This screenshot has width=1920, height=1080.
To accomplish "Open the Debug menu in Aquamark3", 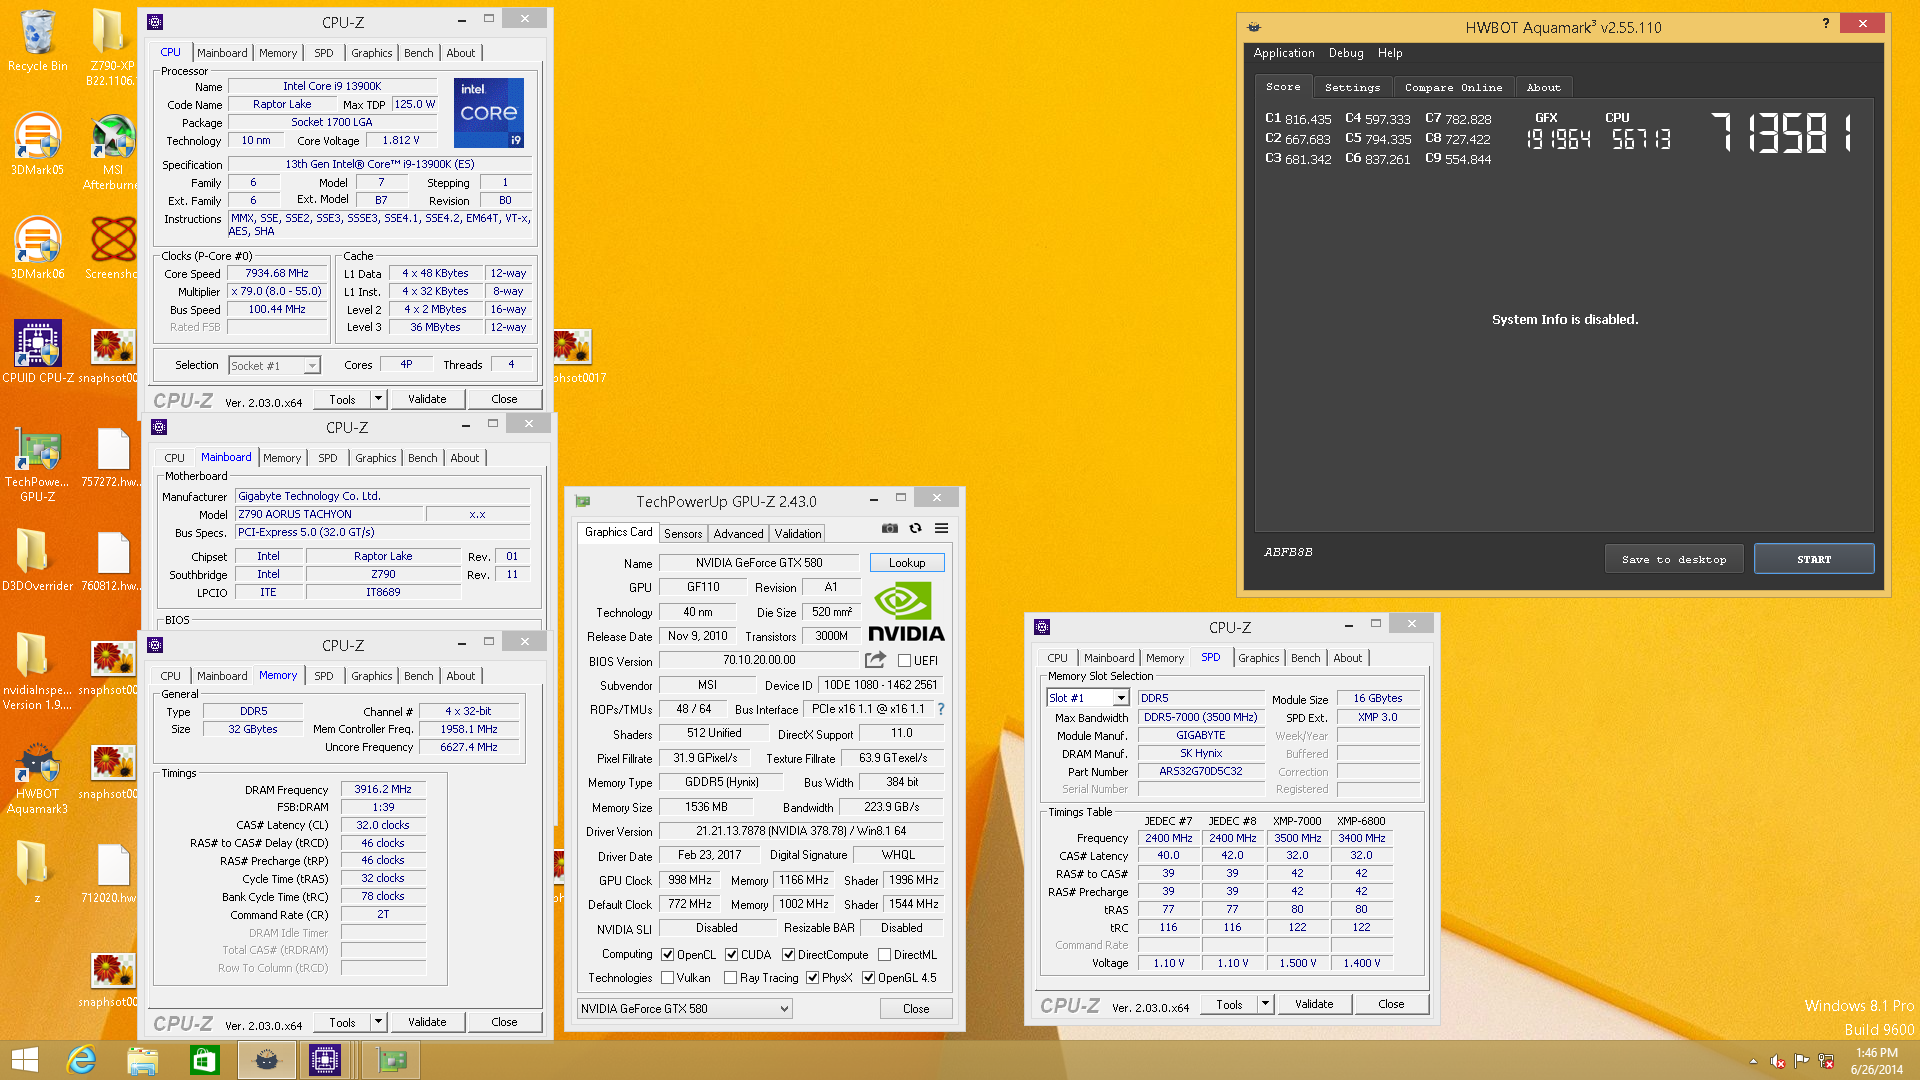I will pos(1346,53).
